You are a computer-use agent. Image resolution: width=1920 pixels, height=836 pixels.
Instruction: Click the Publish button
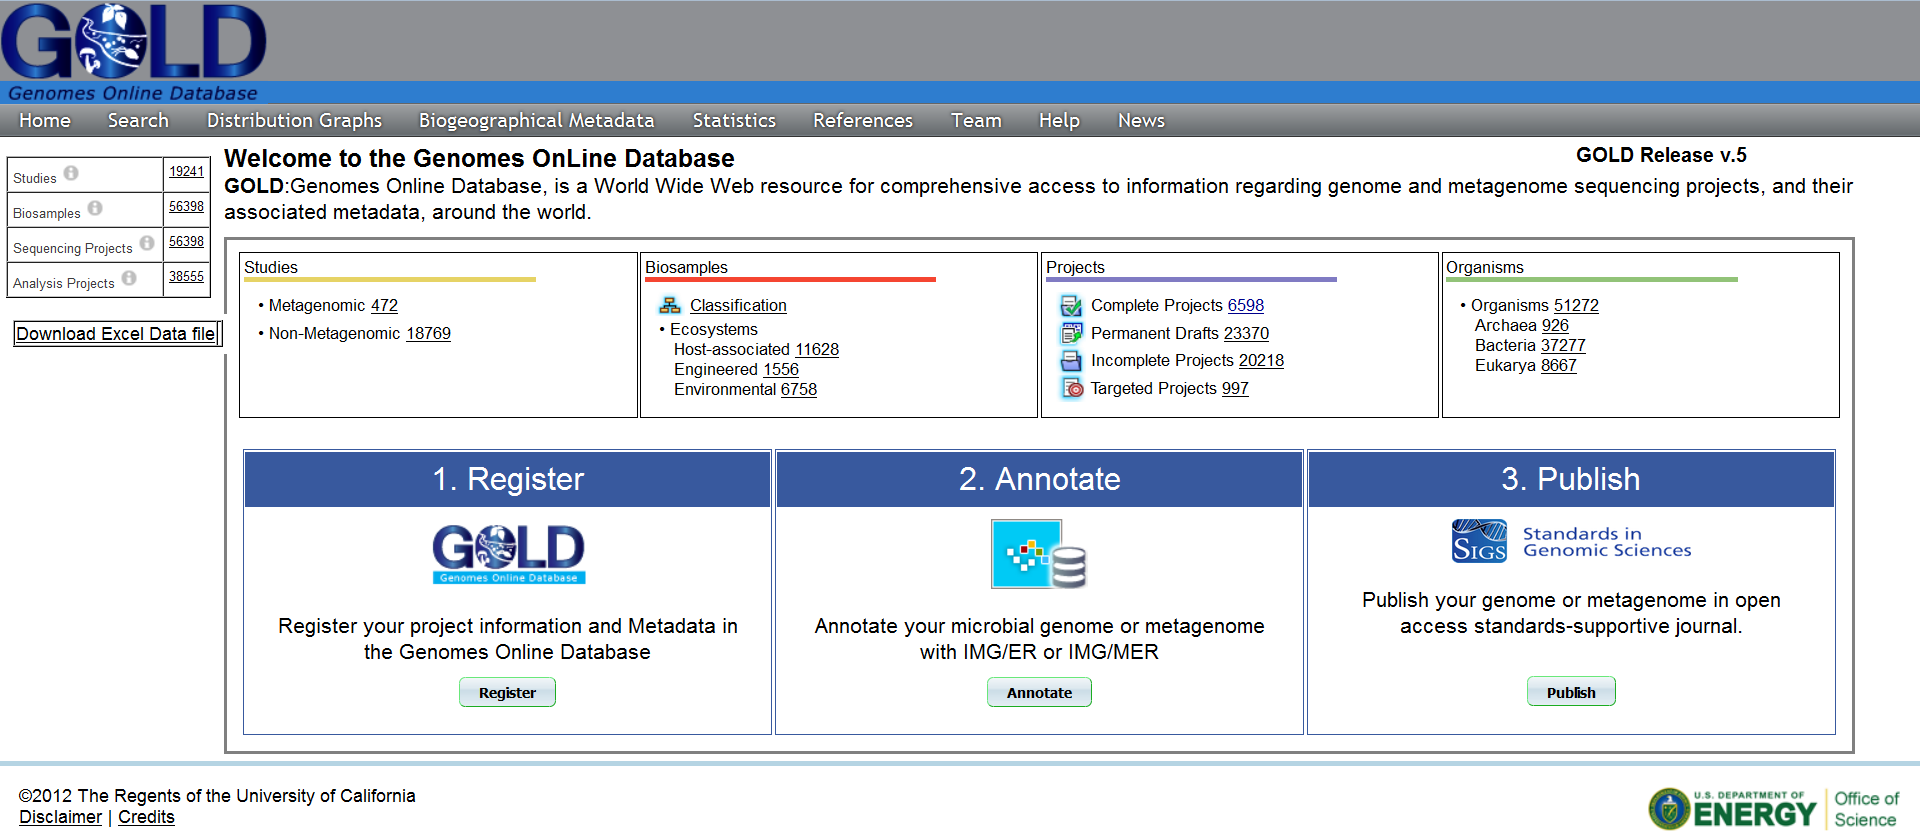point(1571,692)
